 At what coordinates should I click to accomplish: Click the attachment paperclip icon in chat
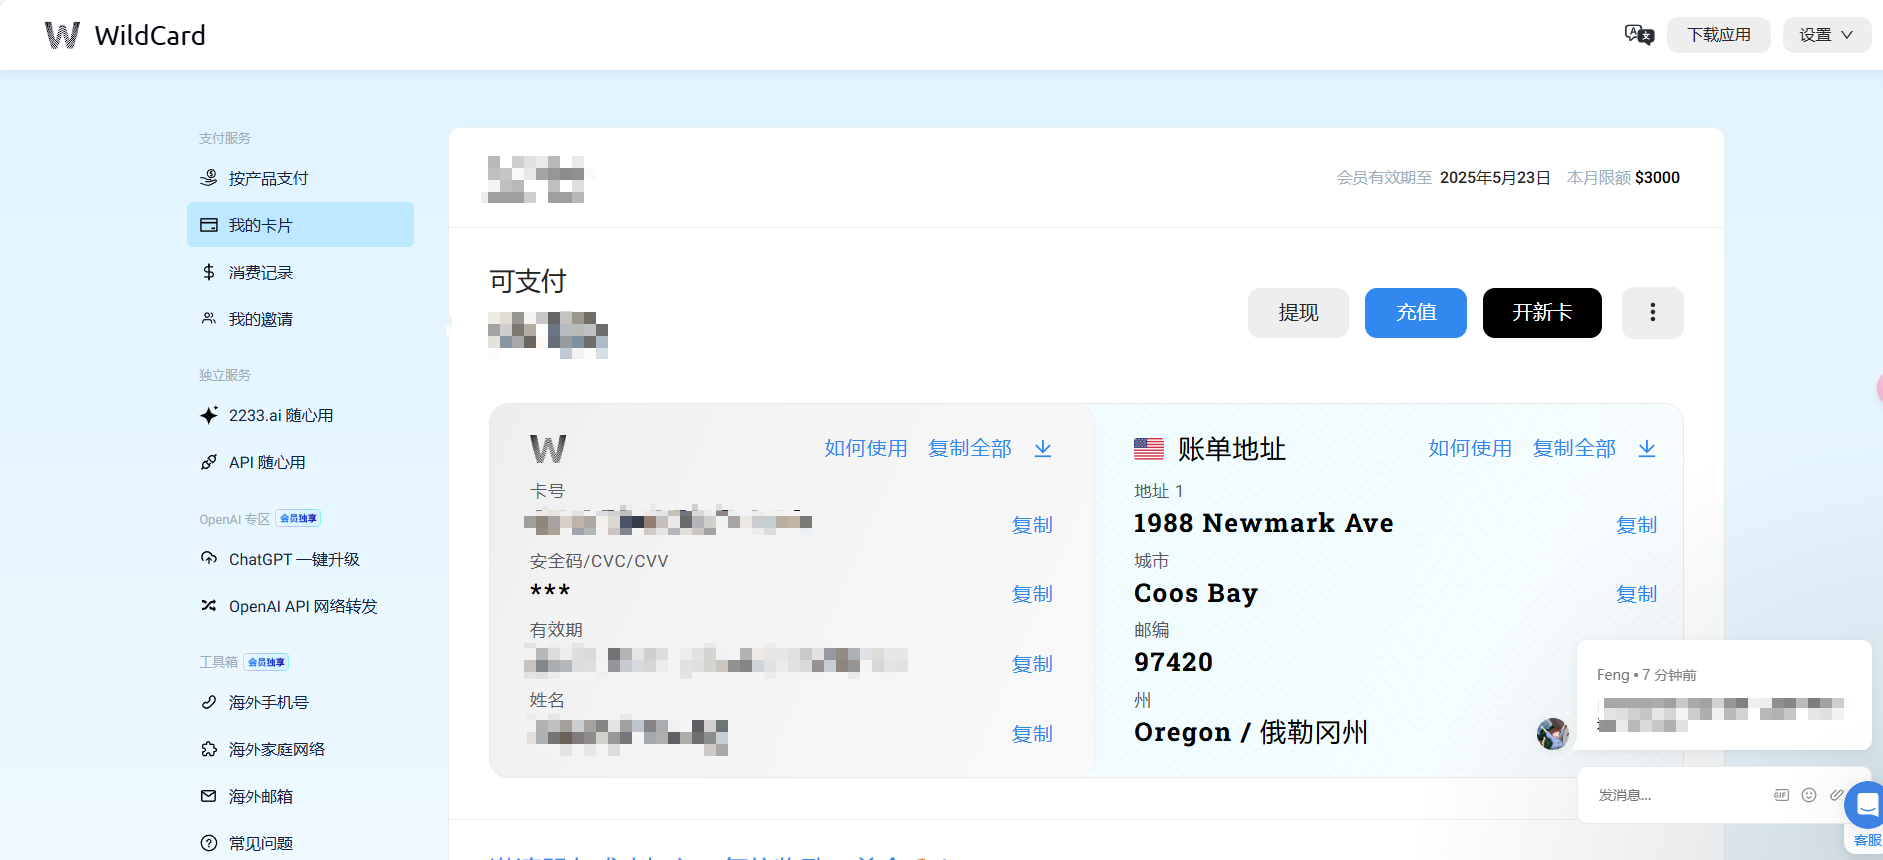pos(1836,795)
